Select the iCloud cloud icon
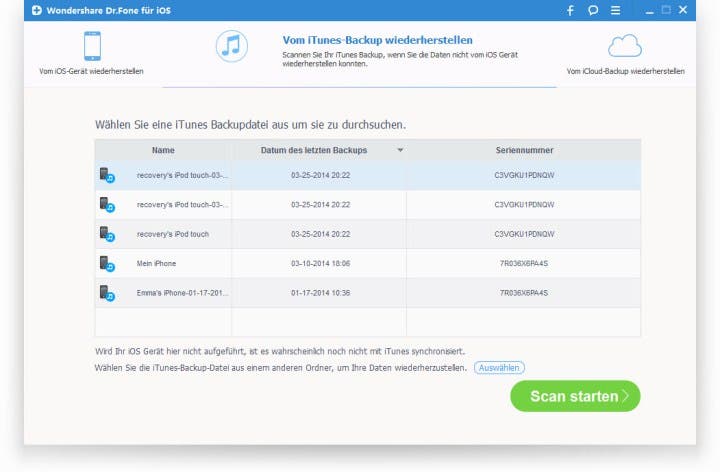 point(624,45)
